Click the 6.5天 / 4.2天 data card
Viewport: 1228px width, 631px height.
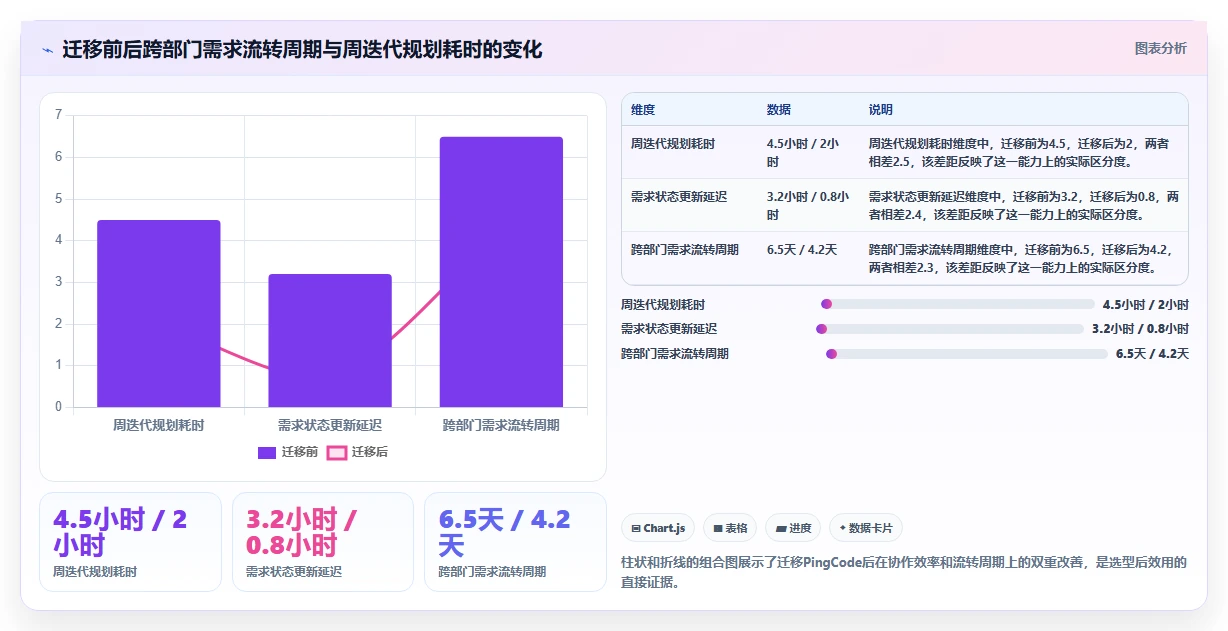[x=515, y=542]
